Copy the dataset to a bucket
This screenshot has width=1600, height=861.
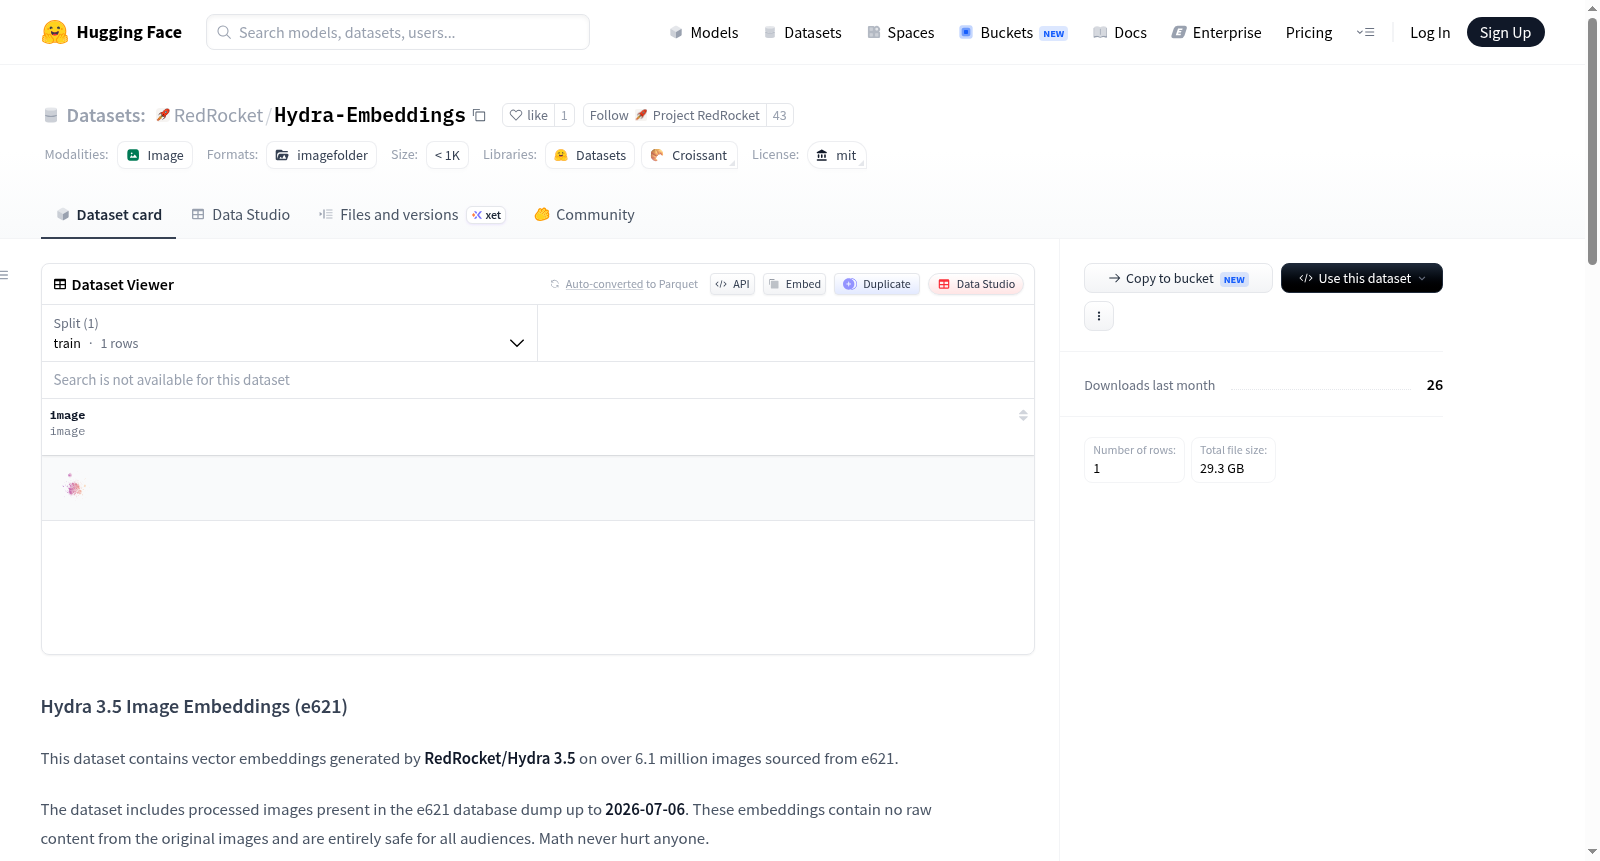(1178, 278)
